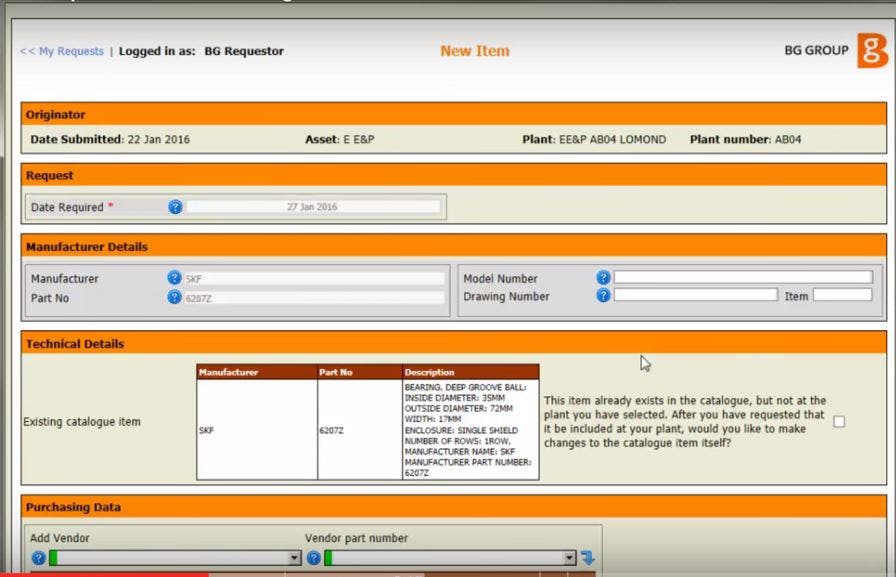The image size is (896, 577).
Task: Click the Manufacturer field showing SKF
Action: pyautogui.click(x=314, y=279)
